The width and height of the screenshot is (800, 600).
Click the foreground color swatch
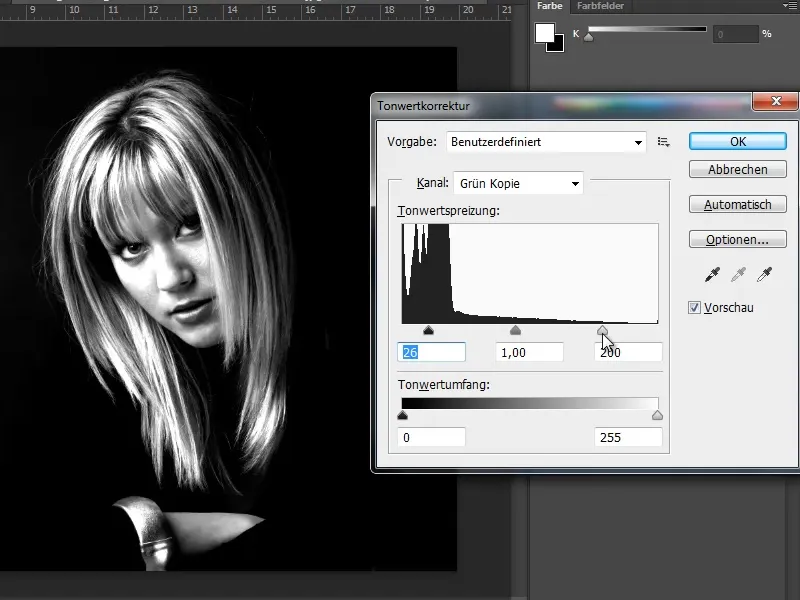click(544, 34)
